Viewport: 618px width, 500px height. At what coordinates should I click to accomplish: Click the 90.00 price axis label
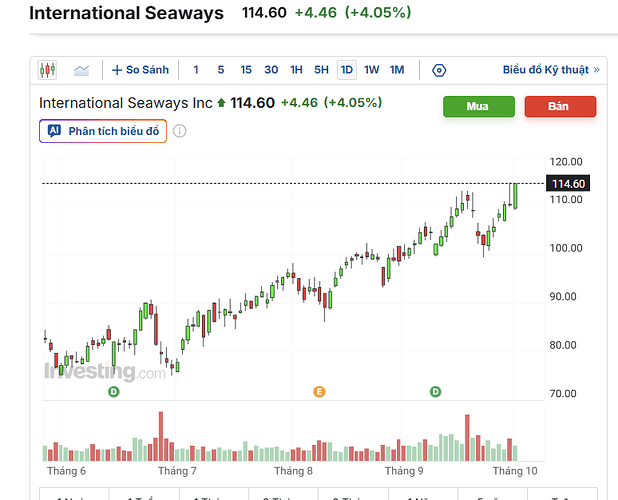pos(563,297)
